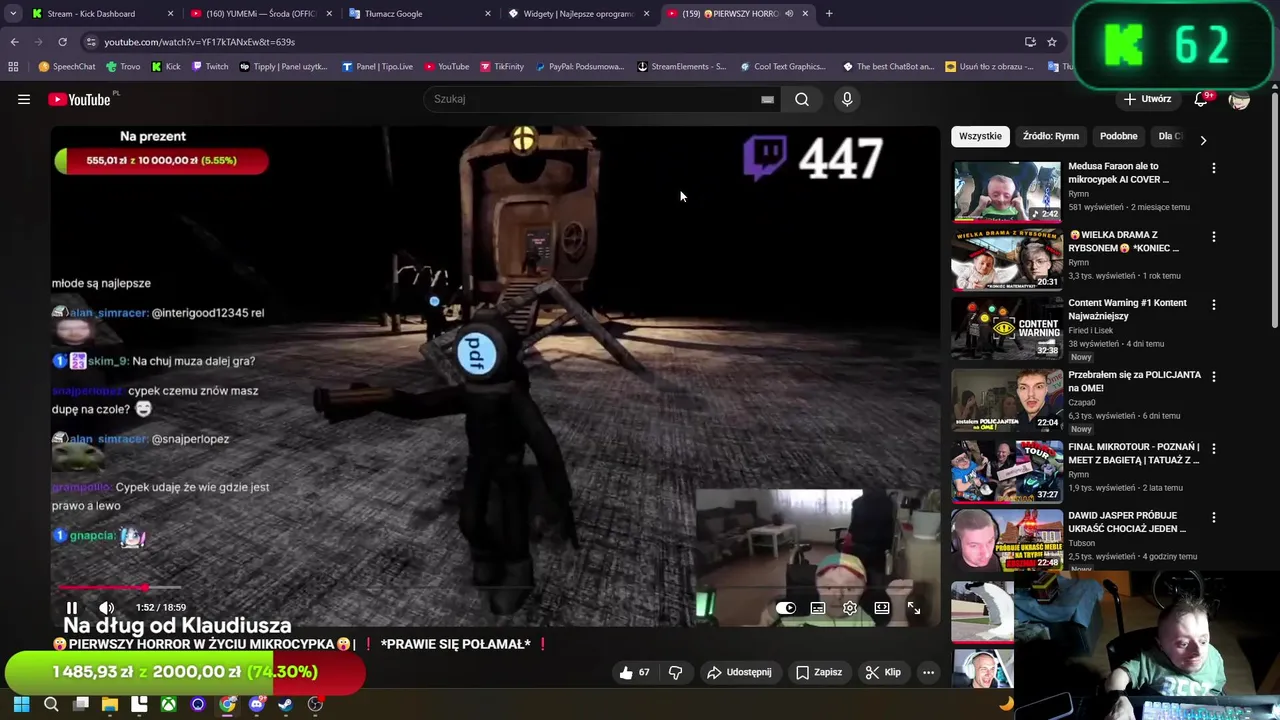1280x720 pixels.
Task: Open options for Przebrałem się za POLICJANTA
Action: click(1214, 377)
